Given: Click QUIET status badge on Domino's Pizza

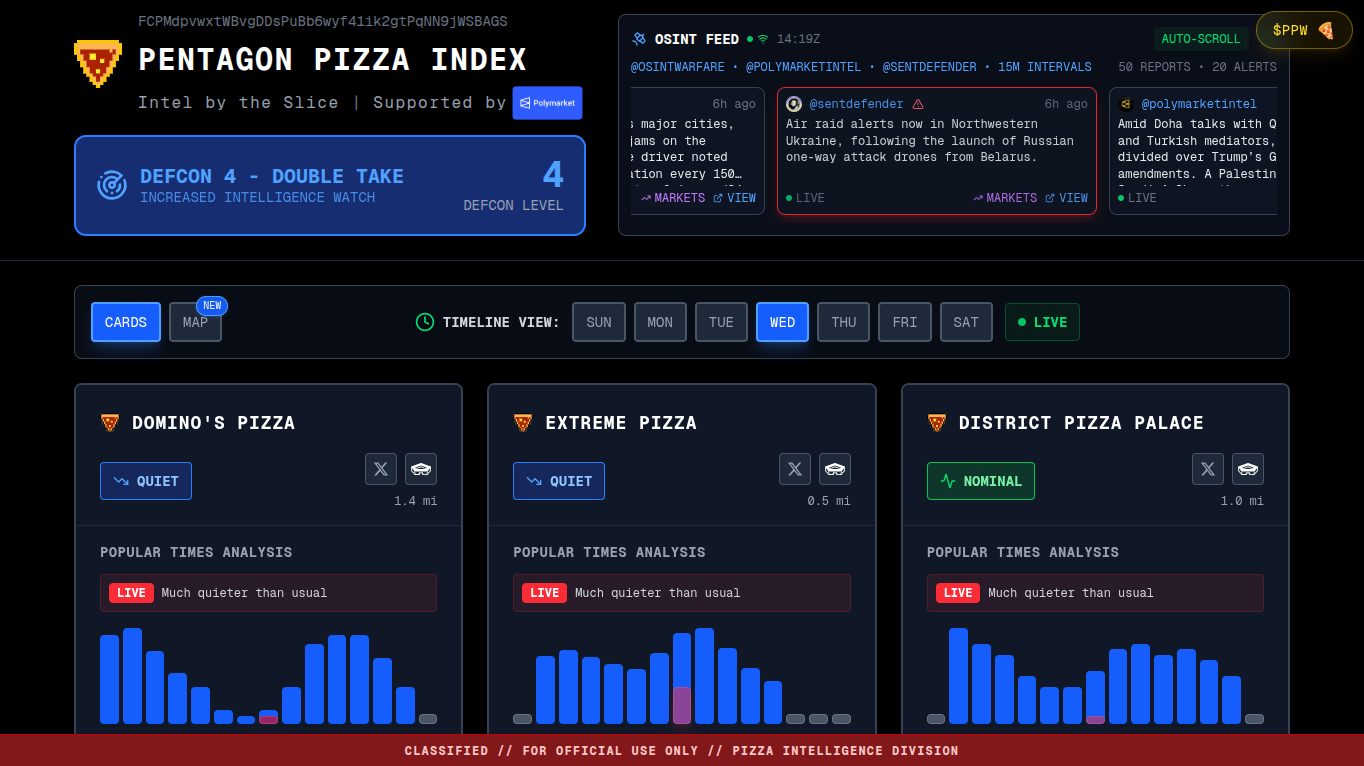Looking at the screenshot, I should 146,481.
